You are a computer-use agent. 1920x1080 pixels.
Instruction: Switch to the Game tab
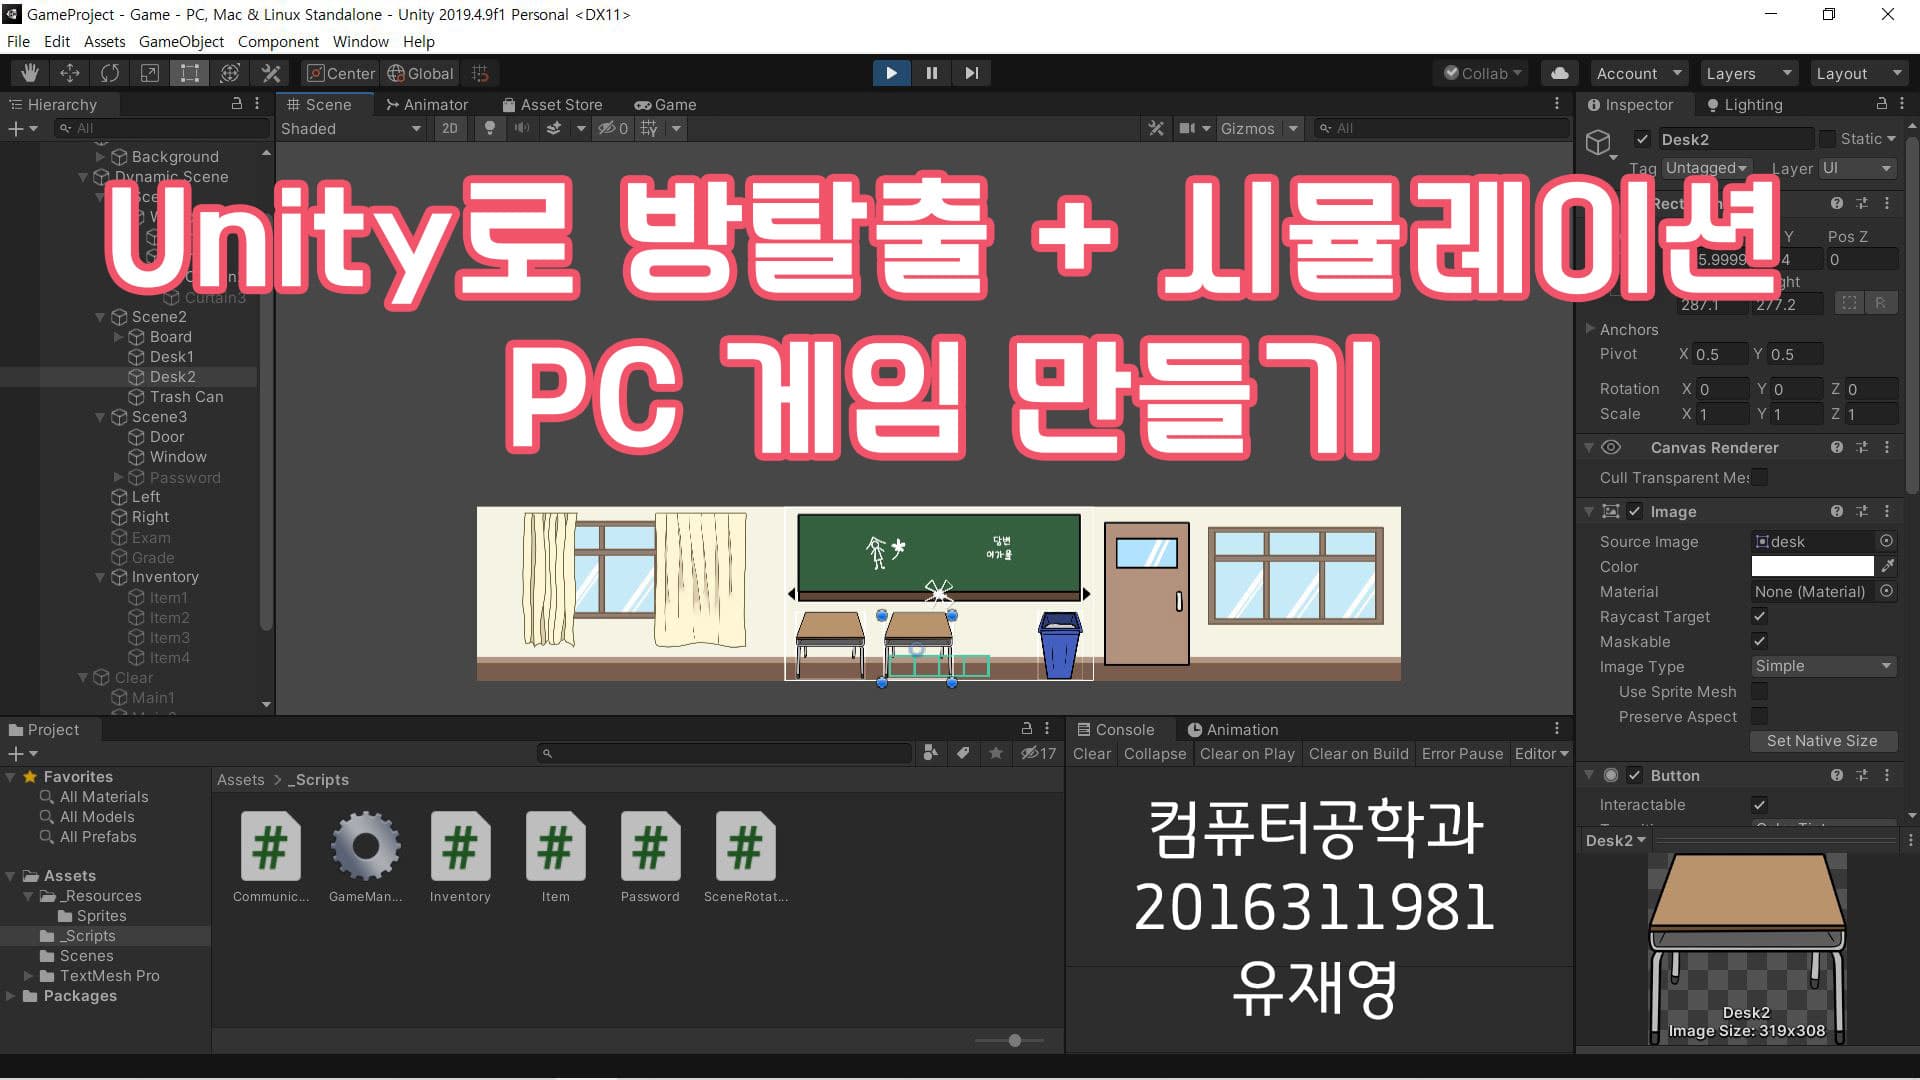666,104
